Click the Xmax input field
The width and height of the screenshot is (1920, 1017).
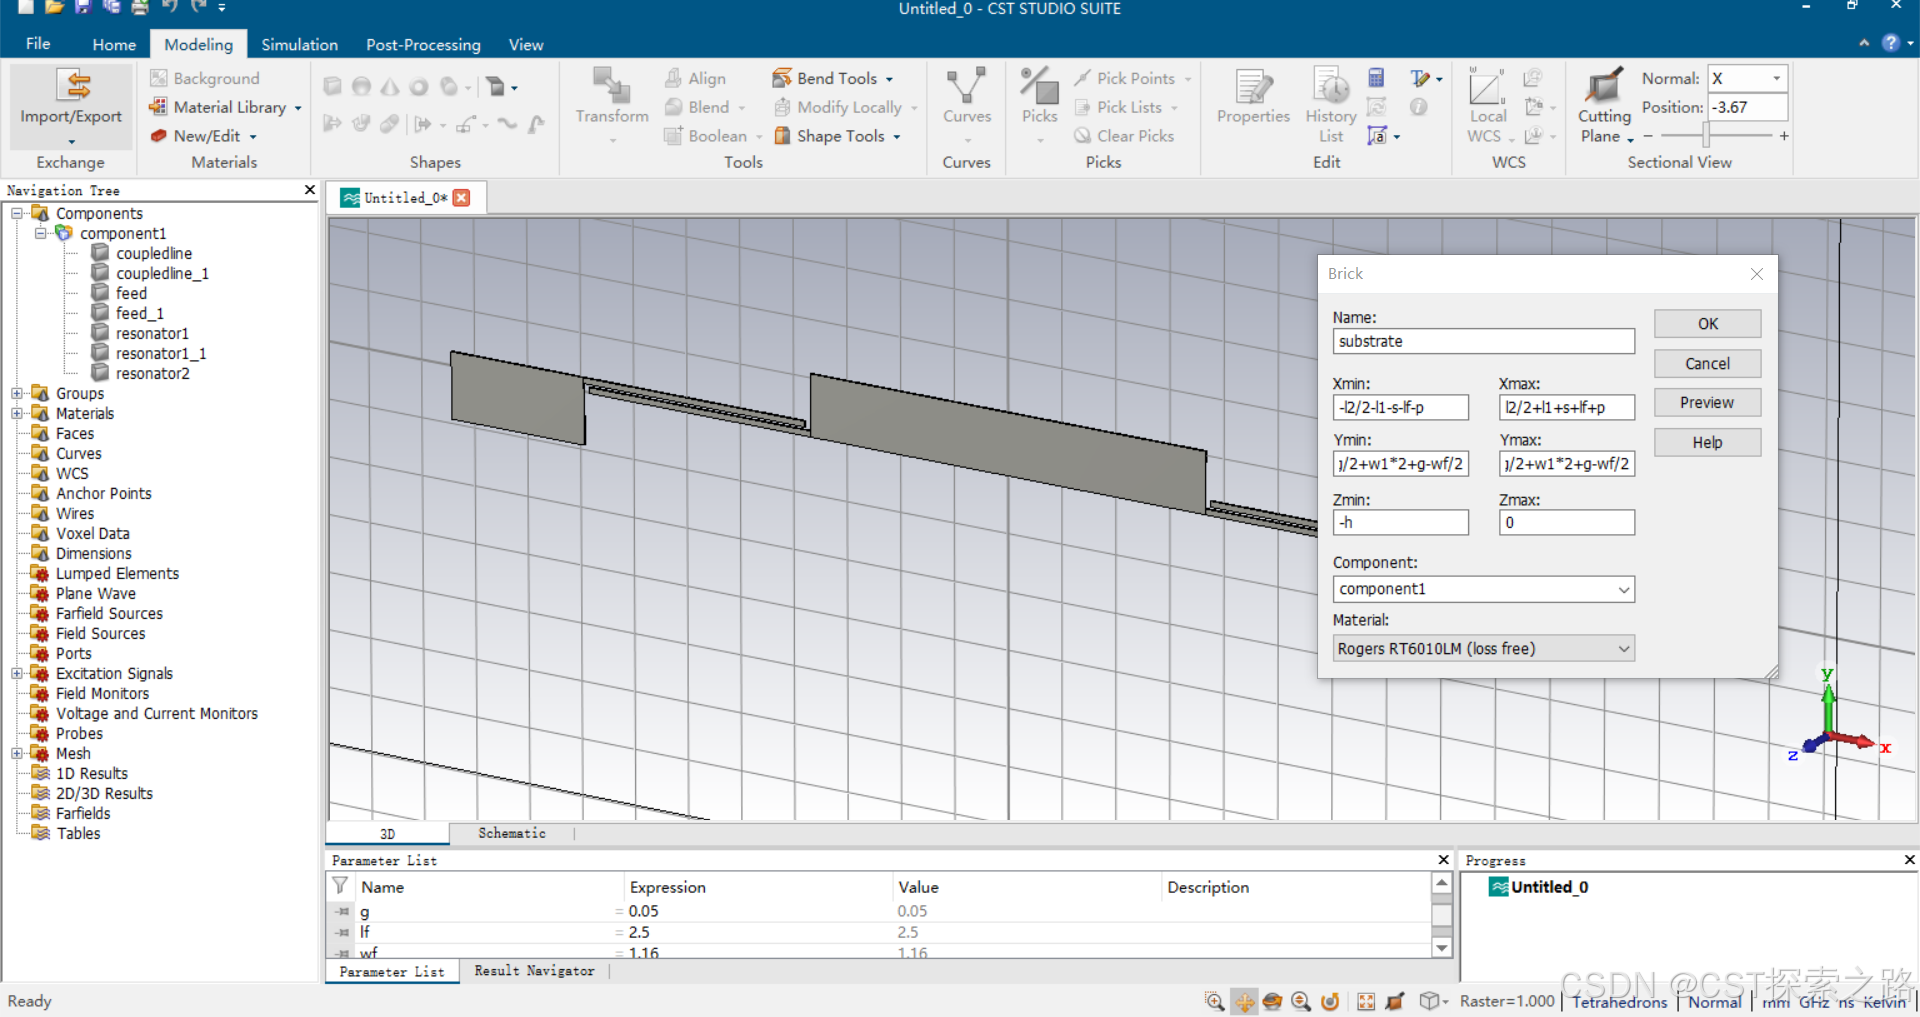point(1566,407)
